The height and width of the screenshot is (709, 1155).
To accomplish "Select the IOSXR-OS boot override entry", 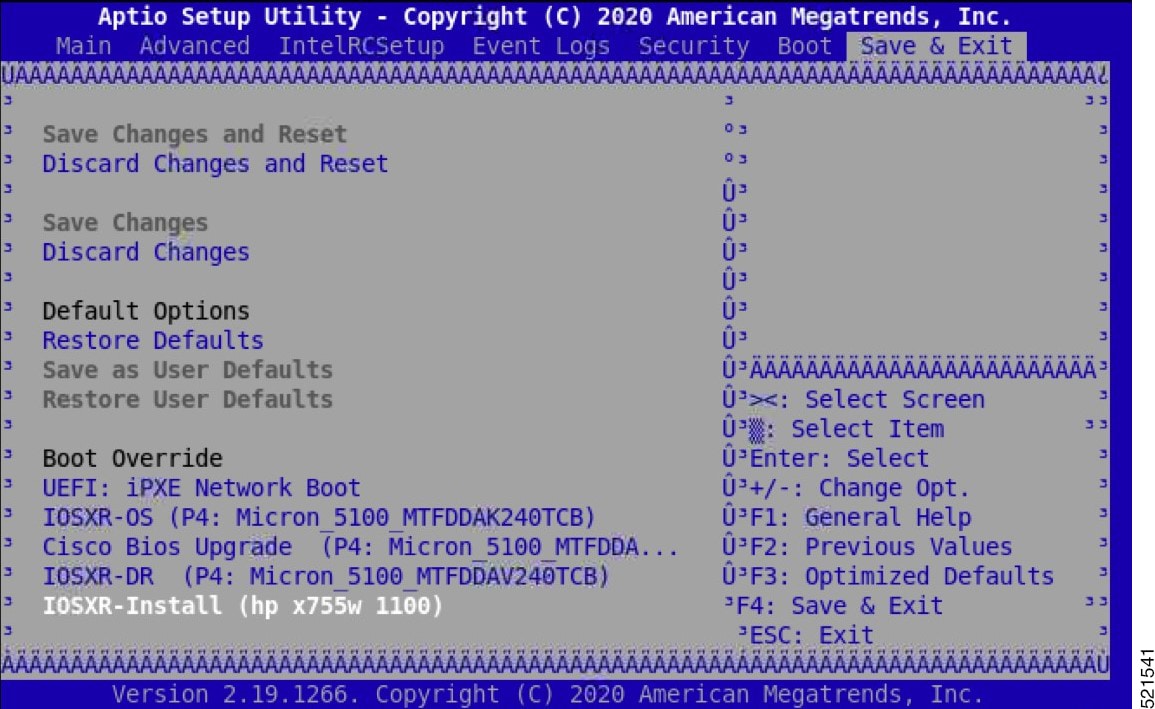I will [x=319, y=517].
